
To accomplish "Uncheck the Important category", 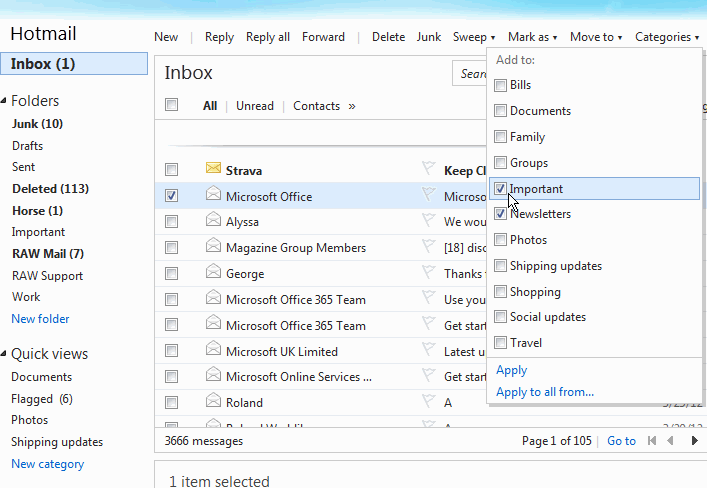I will 500,189.
